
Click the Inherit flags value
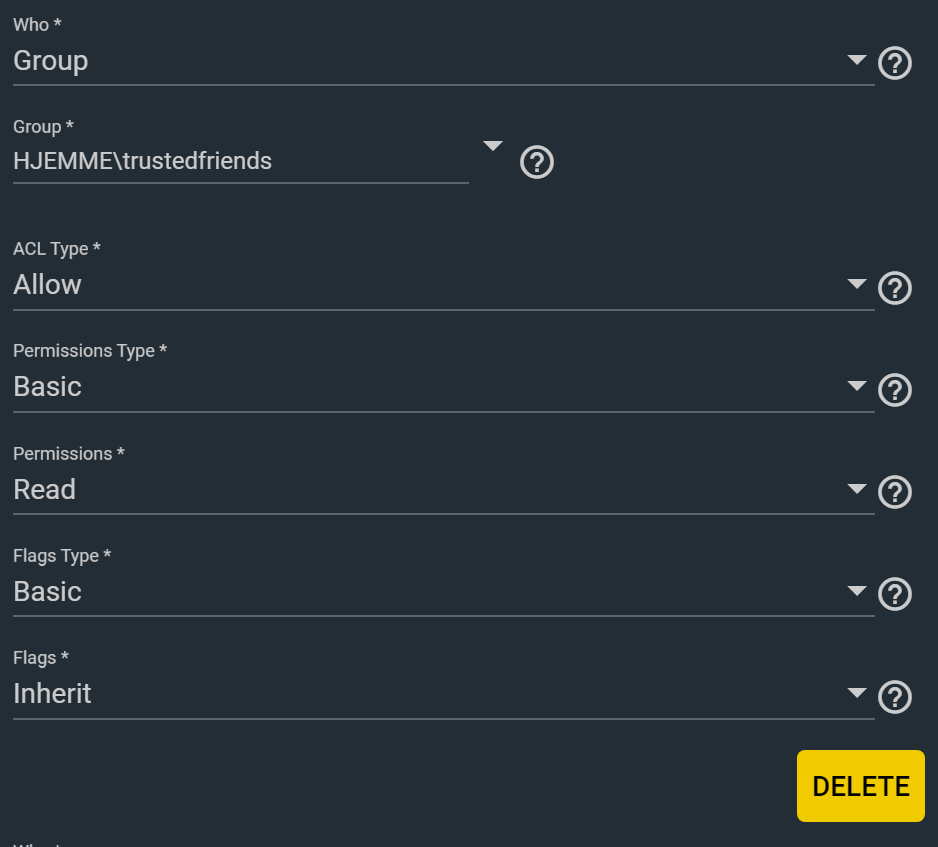pos(52,694)
